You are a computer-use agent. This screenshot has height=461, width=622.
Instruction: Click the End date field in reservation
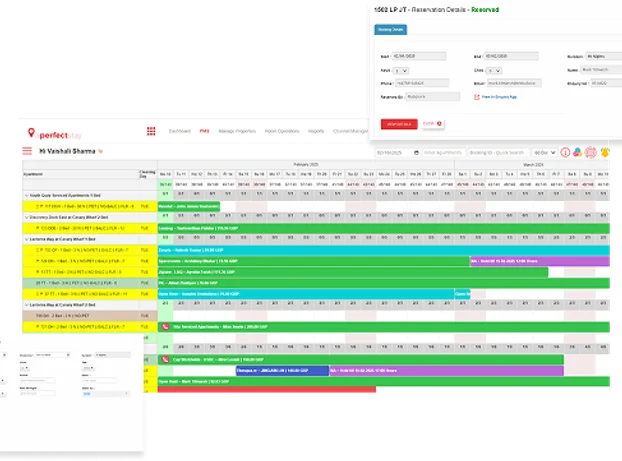[x=511, y=56]
